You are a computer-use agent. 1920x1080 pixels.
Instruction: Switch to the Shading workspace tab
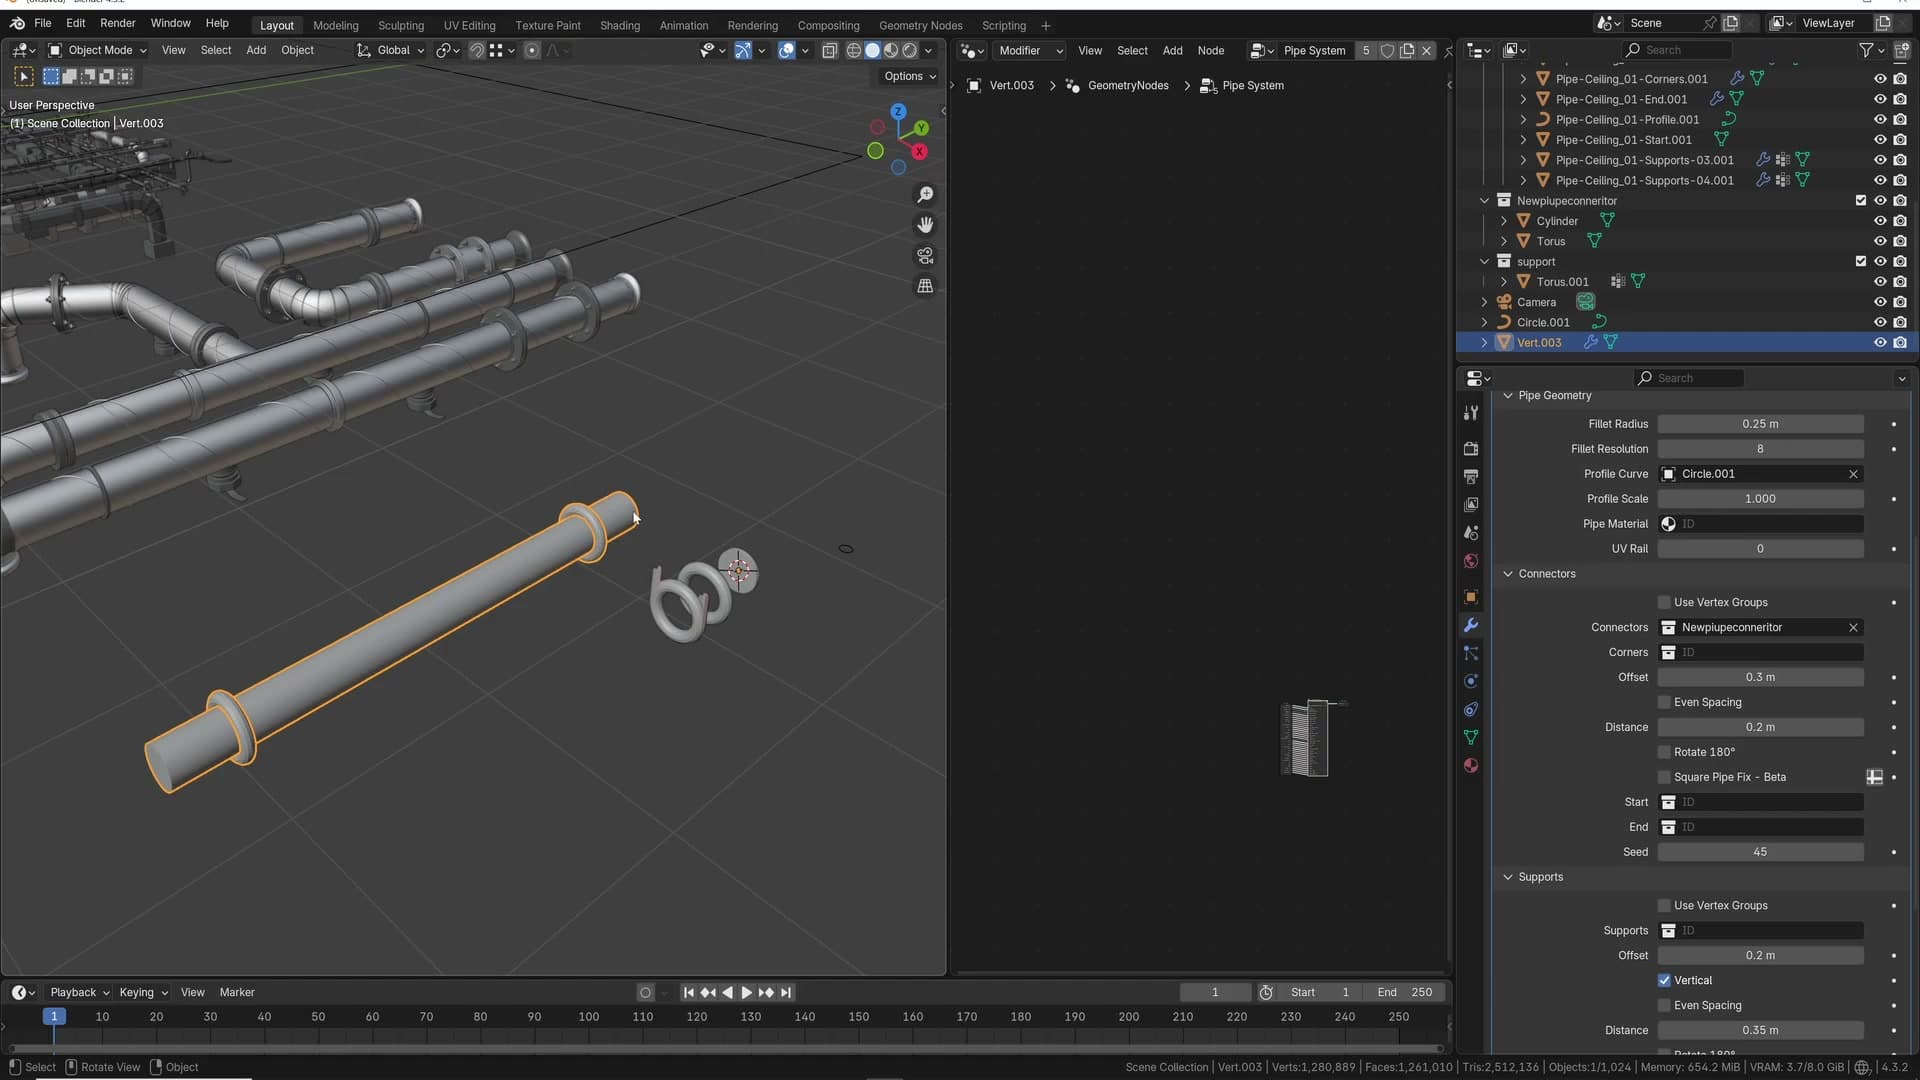[620, 25]
